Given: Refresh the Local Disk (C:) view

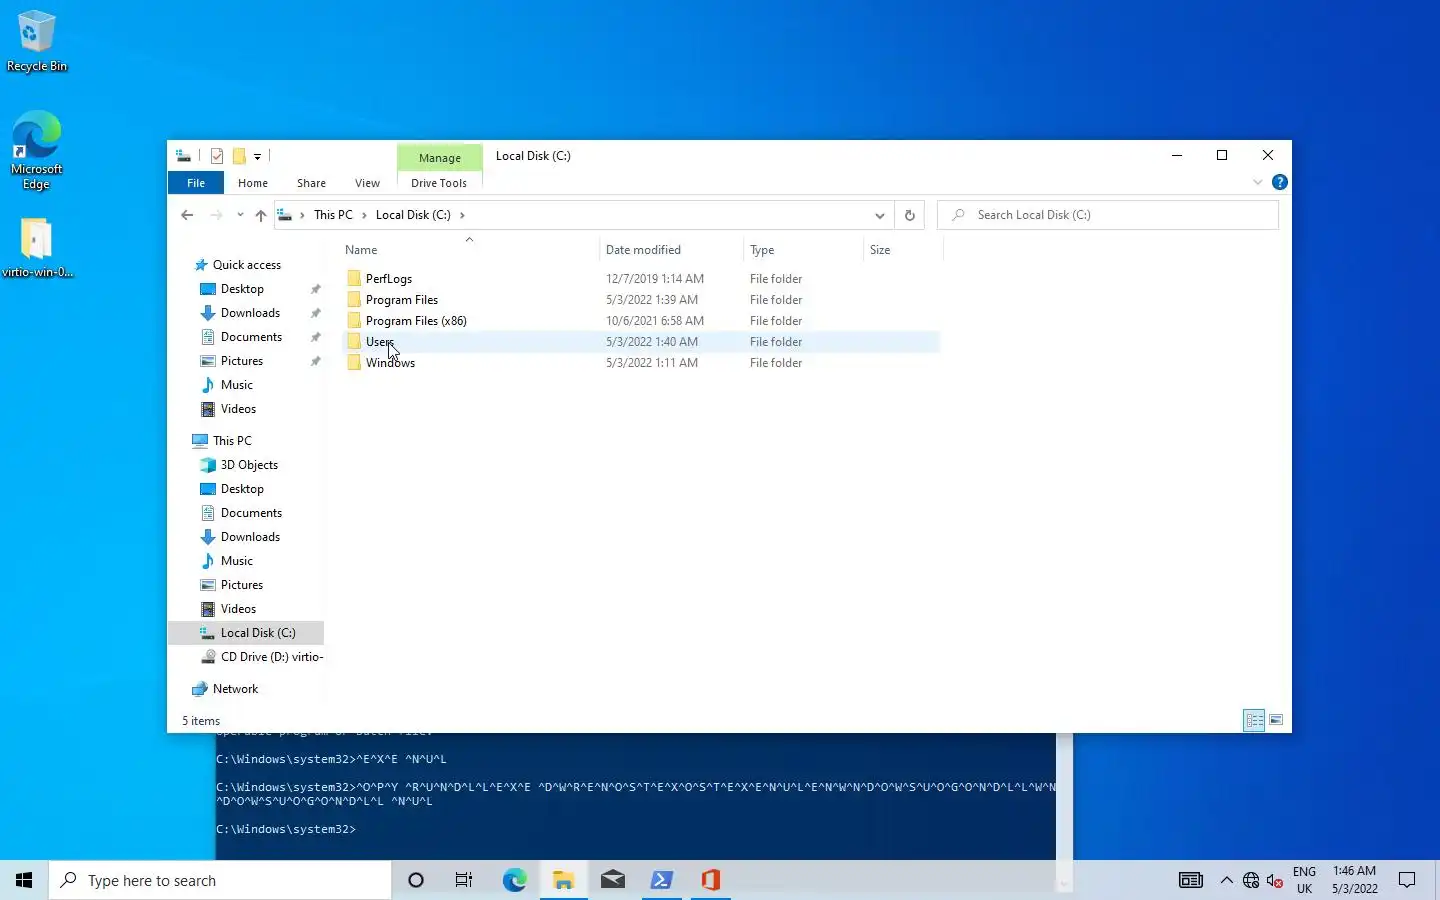Looking at the screenshot, I should [x=909, y=215].
